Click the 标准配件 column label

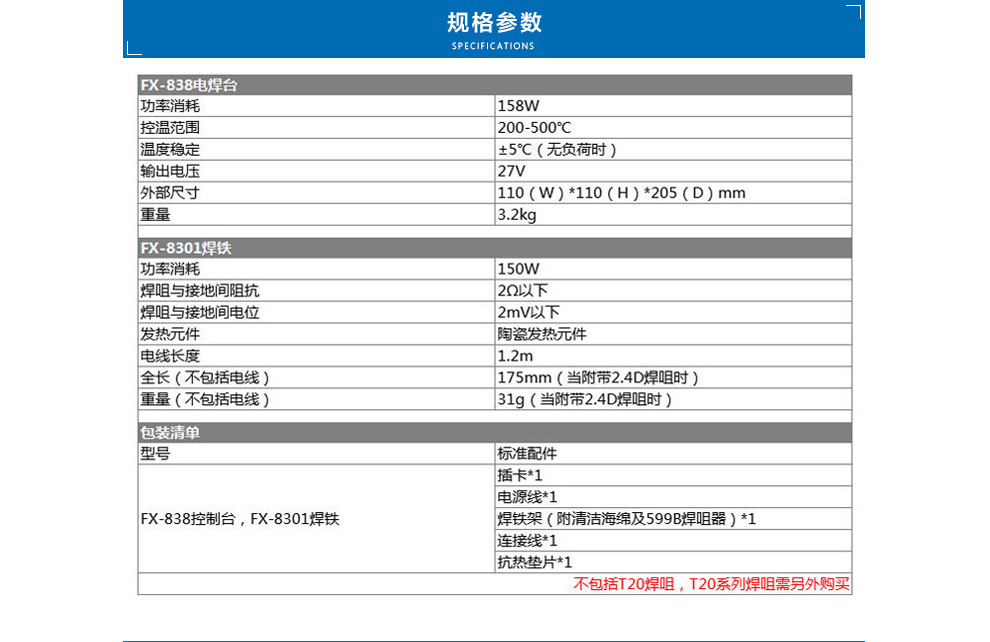[527, 453]
